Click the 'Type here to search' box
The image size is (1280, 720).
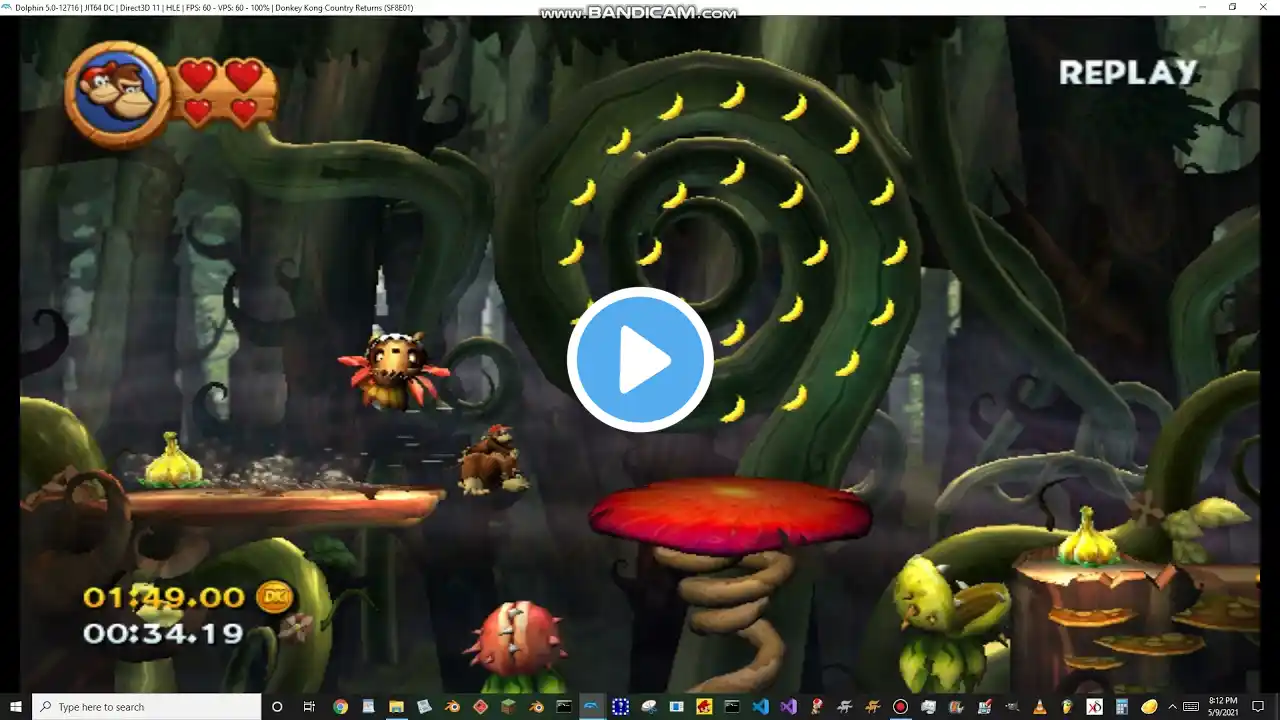tap(146, 707)
